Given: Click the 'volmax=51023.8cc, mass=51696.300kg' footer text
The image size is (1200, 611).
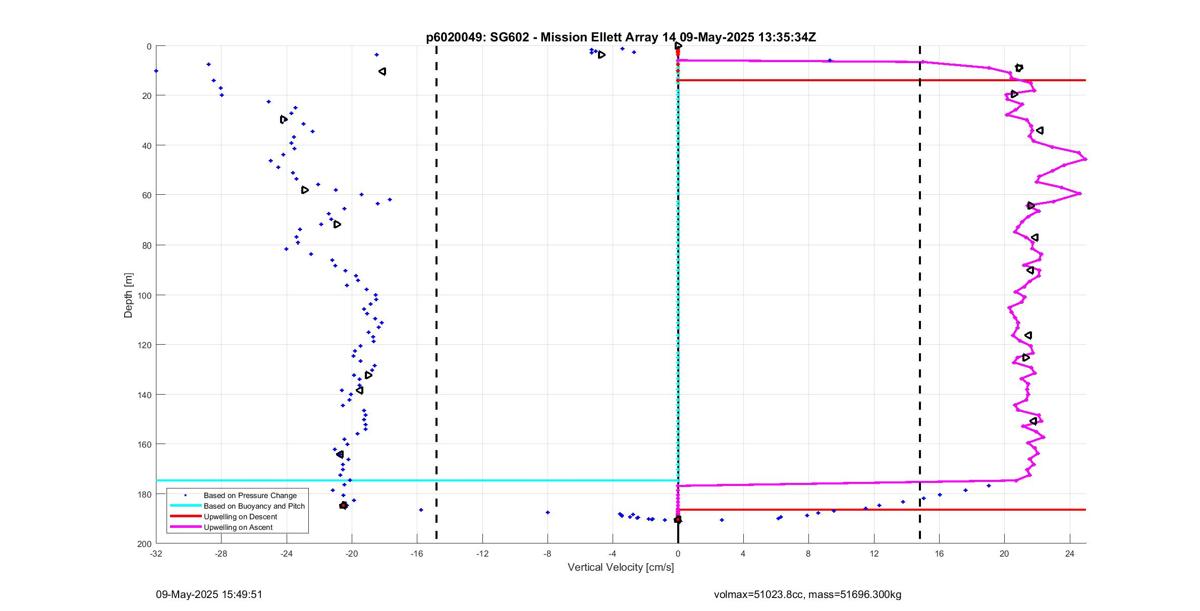Looking at the screenshot, I should pos(807,594).
